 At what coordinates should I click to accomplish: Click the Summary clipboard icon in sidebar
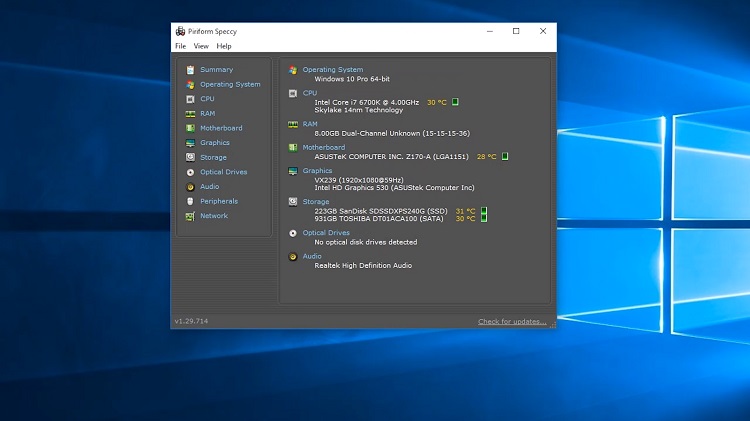[190, 70]
